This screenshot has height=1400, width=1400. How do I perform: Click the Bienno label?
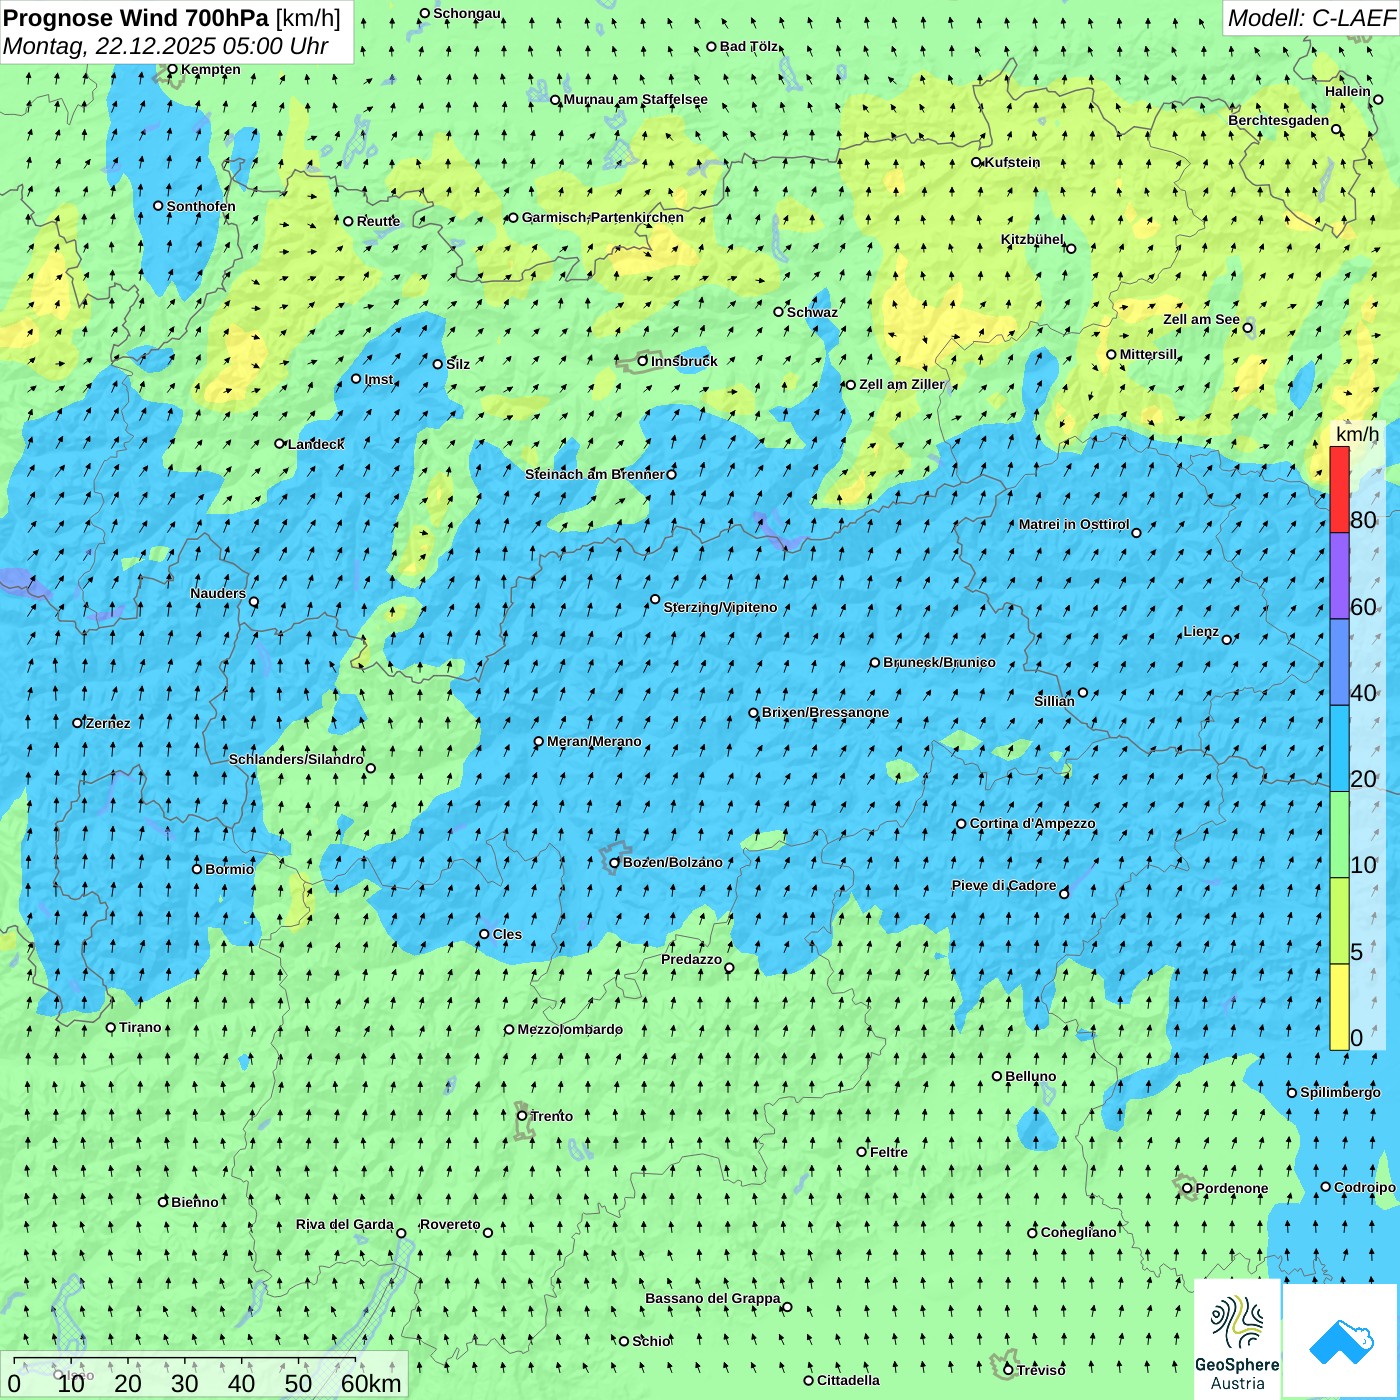(194, 1202)
